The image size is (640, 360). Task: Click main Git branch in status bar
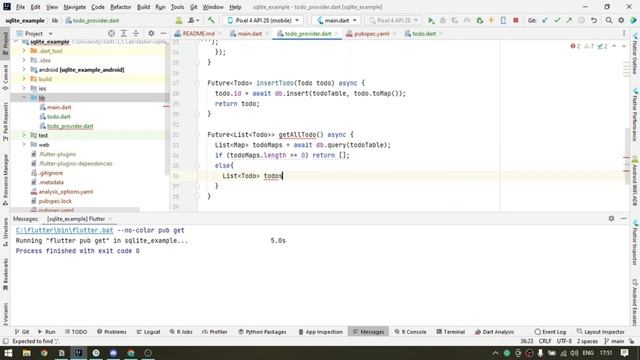tap(614, 341)
